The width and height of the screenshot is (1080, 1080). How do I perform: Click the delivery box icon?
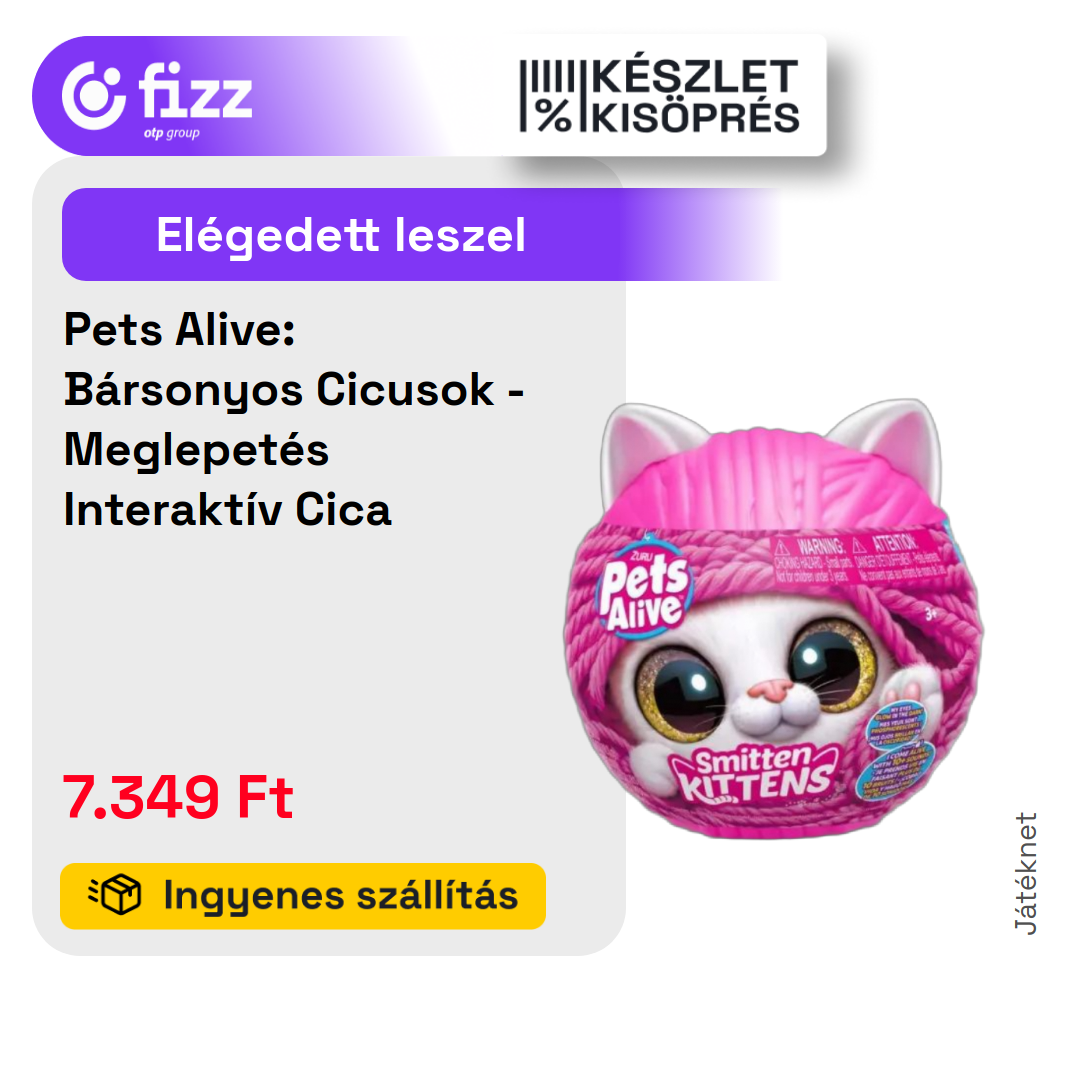coord(115,895)
